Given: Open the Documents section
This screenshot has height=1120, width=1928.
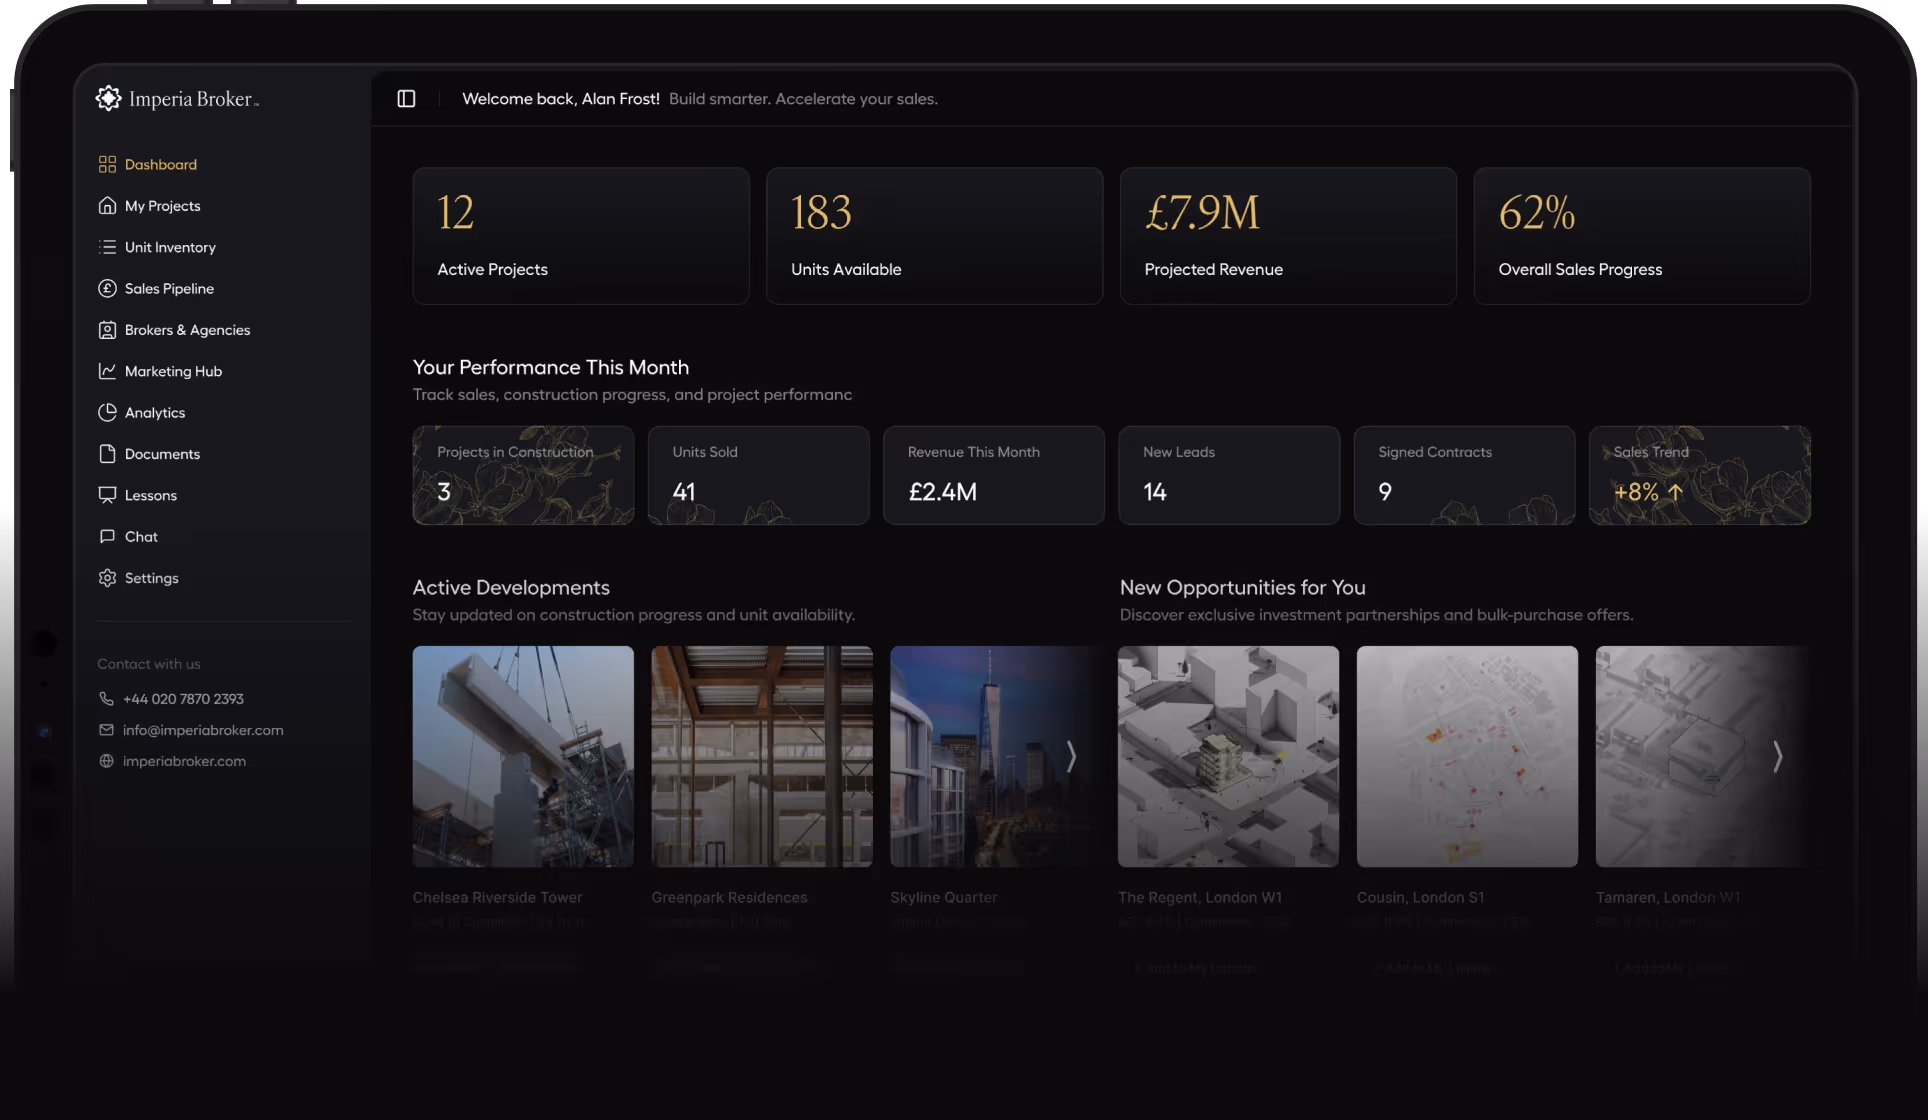Looking at the screenshot, I should (x=162, y=453).
